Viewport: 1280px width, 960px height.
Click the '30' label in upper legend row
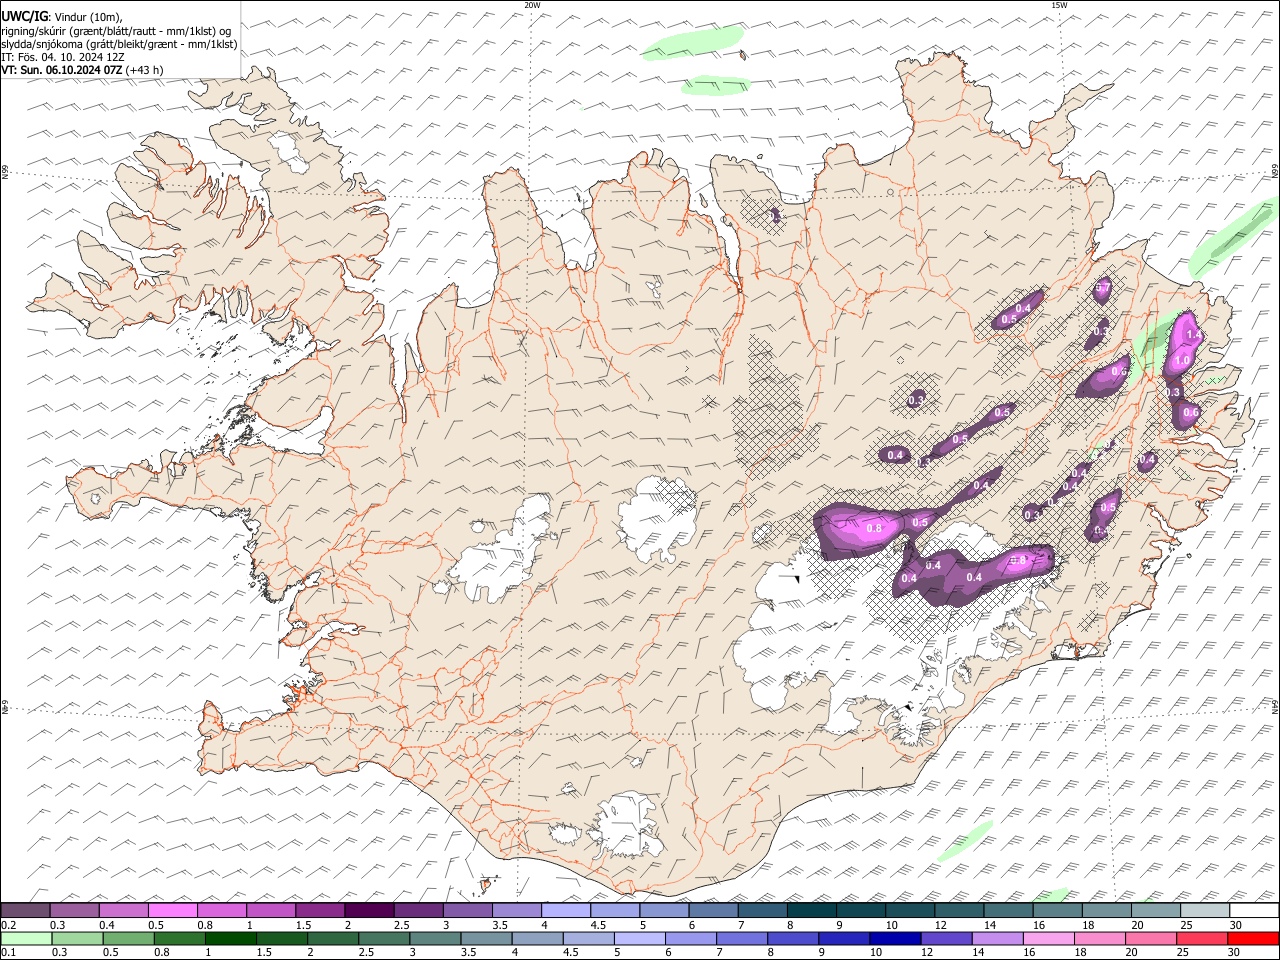(x=1236, y=925)
